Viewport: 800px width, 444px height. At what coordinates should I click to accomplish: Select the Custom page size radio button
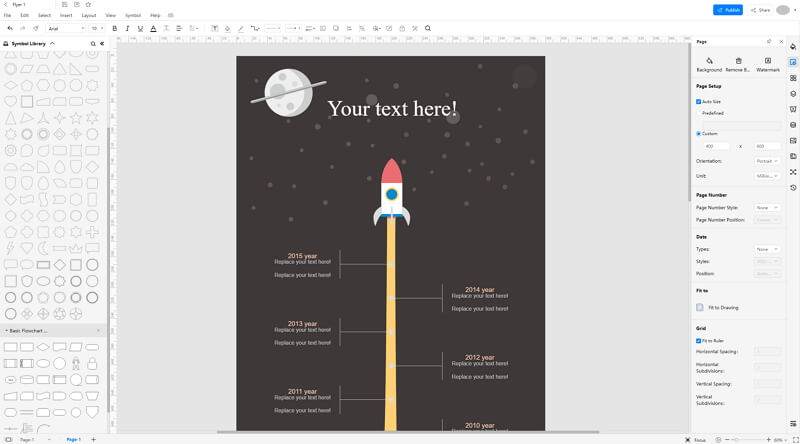tap(698, 134)
